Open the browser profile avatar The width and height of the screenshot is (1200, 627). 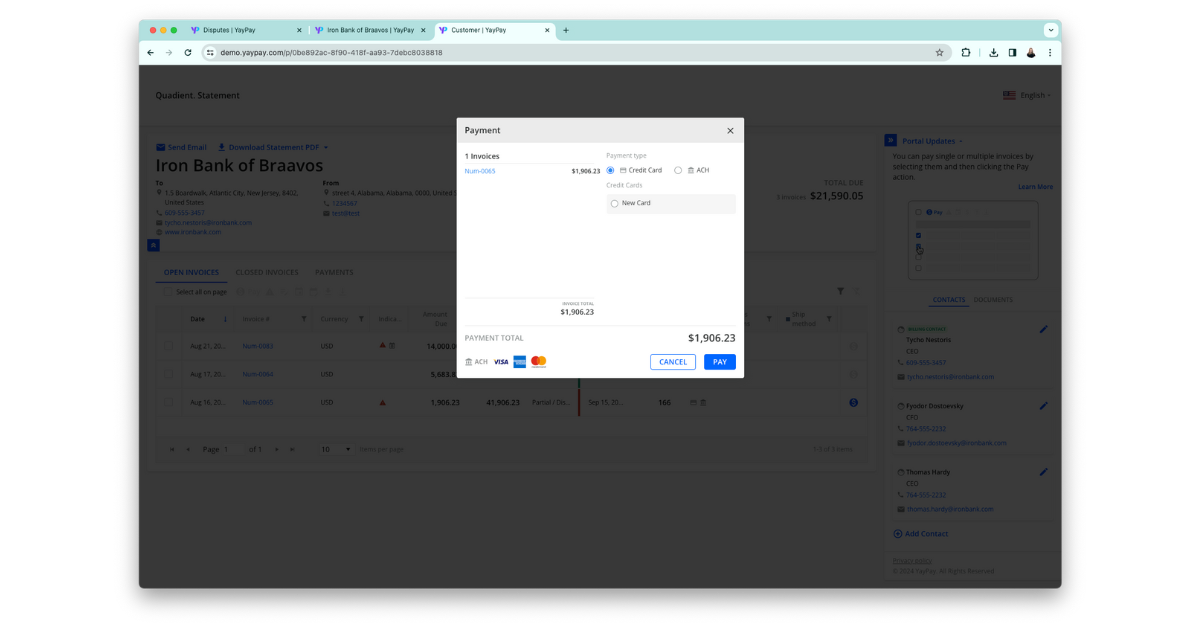pyautogui.click(x=1031, y=53)
